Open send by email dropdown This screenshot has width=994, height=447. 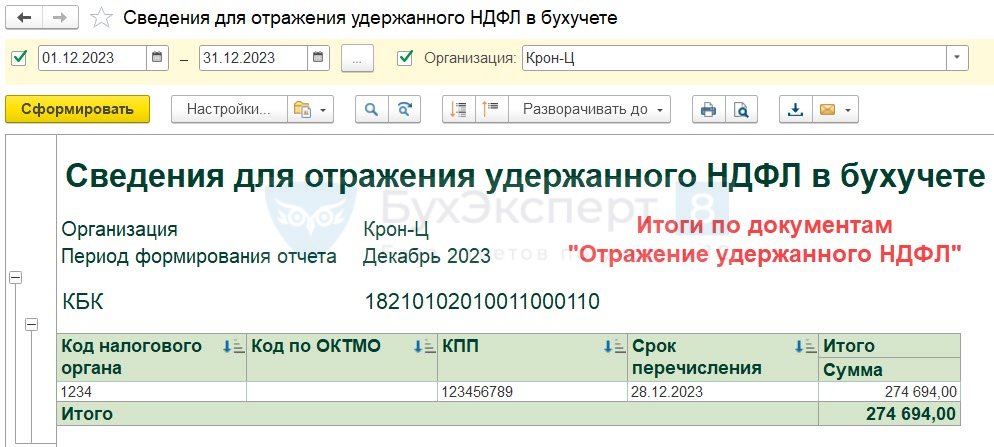point(835,109)
